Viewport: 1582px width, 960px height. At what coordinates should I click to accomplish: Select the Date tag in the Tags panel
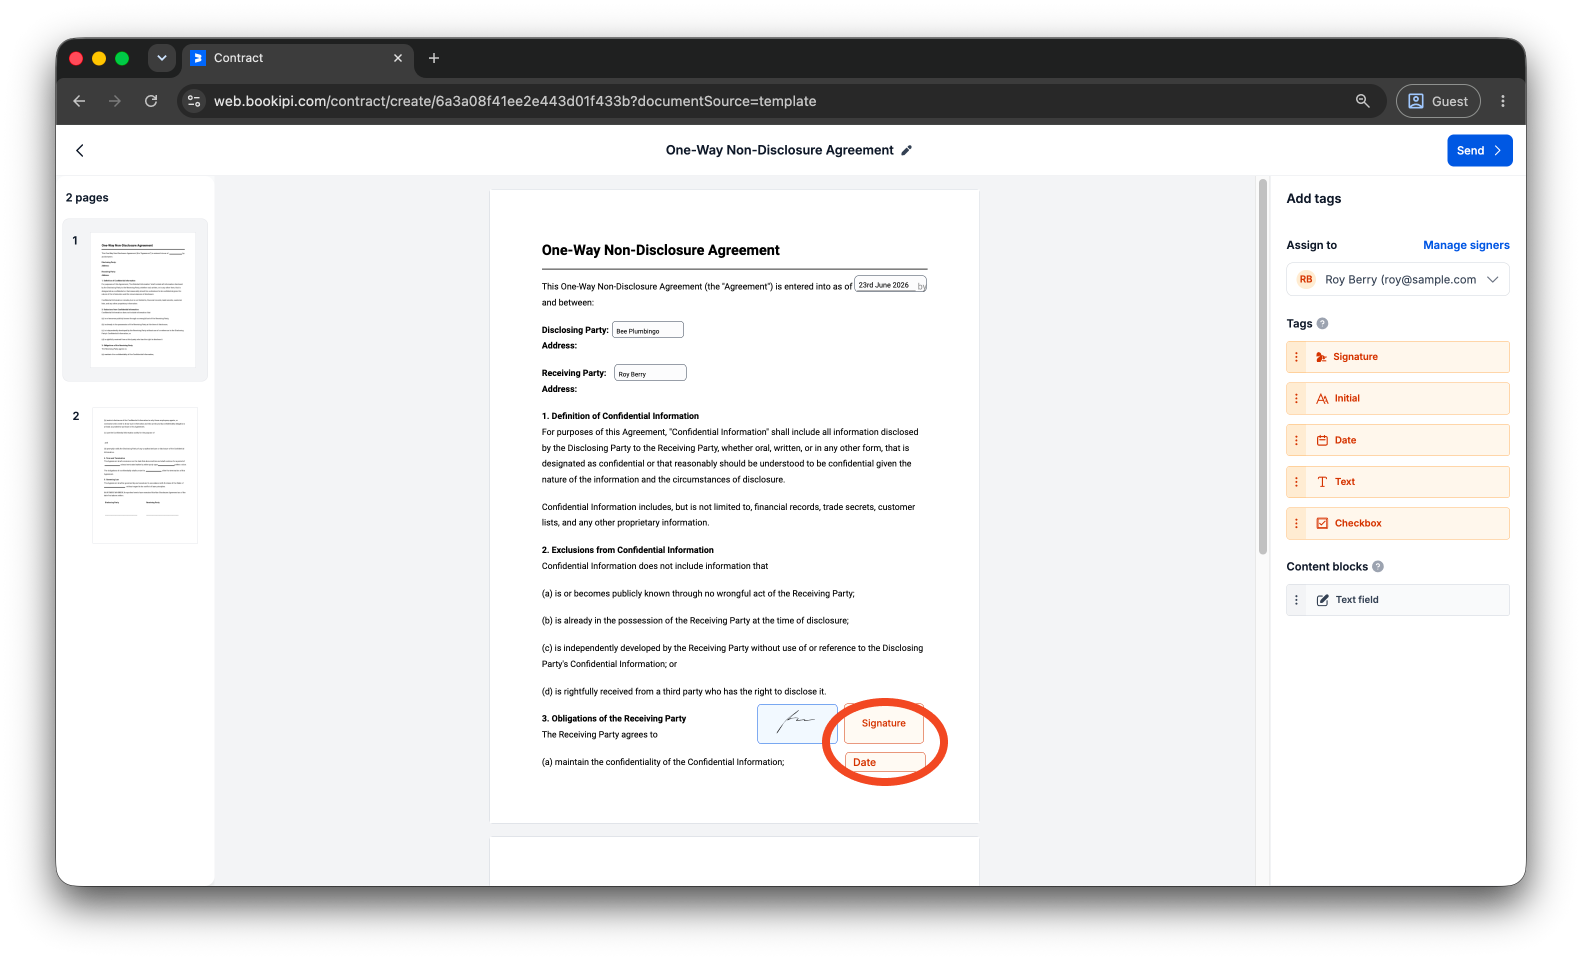point(1397,440)
